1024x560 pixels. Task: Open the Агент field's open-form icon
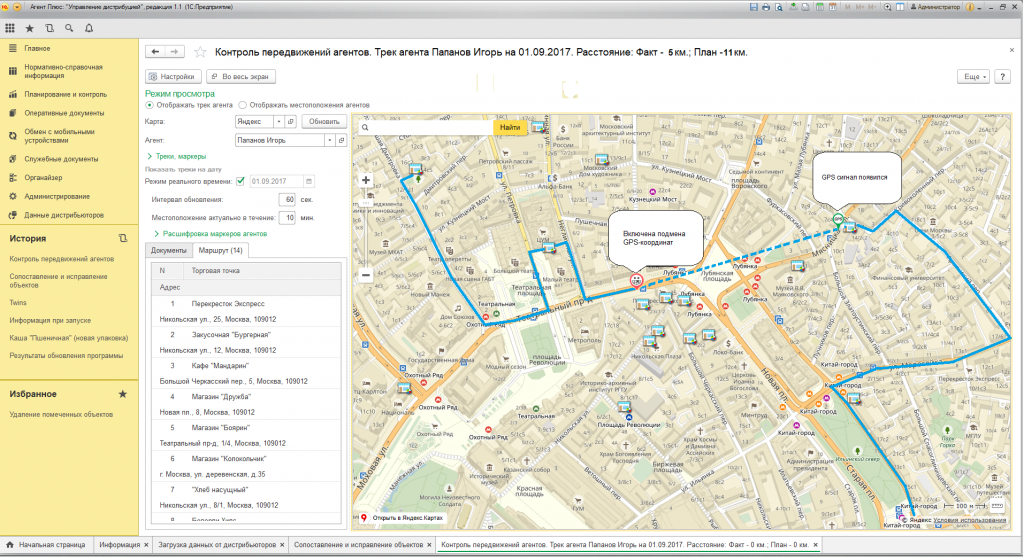pos(341,140)
